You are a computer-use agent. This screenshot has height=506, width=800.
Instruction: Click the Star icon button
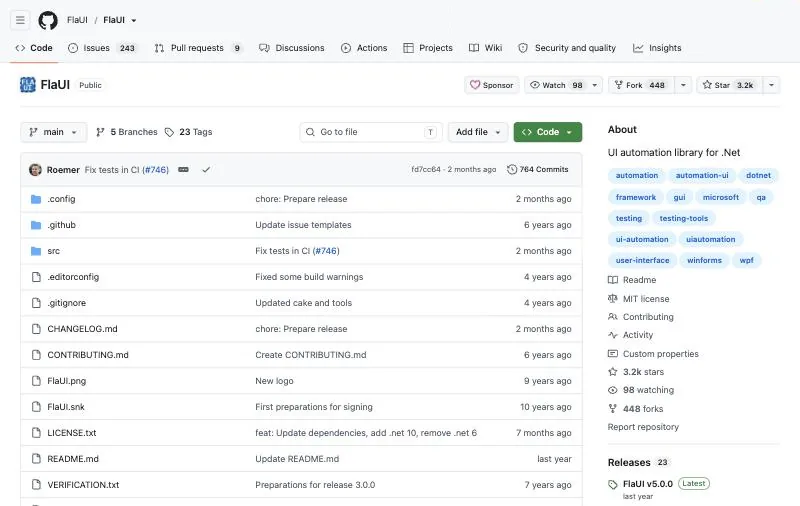[x=729, y=85]
